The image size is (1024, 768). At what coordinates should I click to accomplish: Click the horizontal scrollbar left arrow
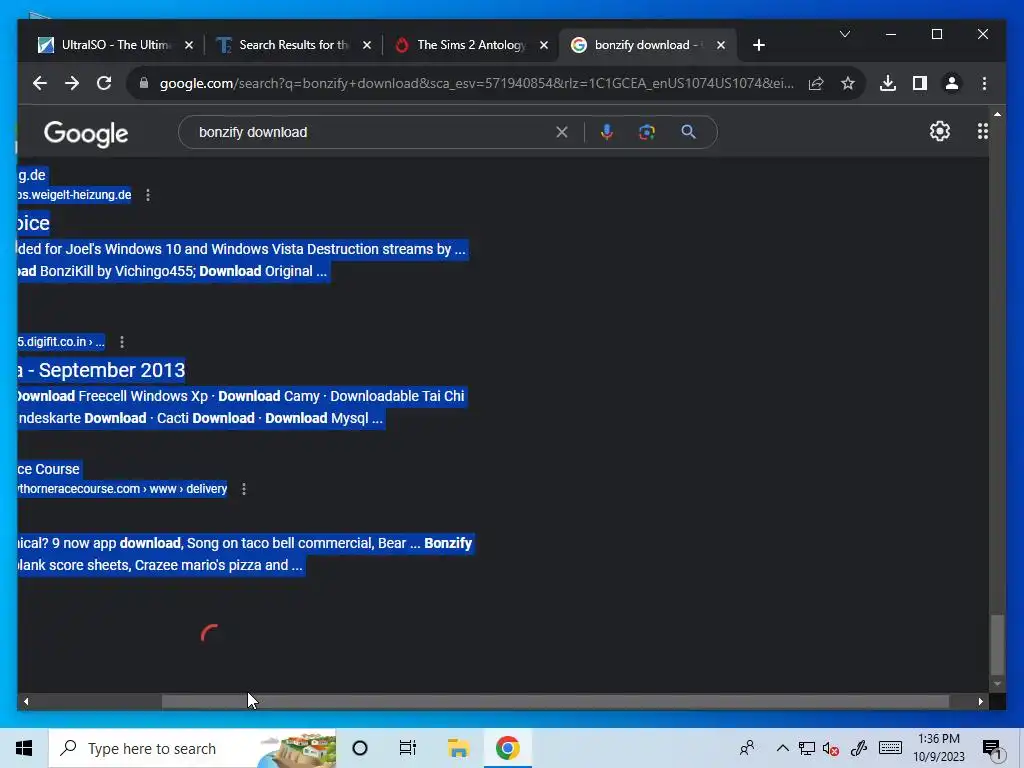(25, 701)
